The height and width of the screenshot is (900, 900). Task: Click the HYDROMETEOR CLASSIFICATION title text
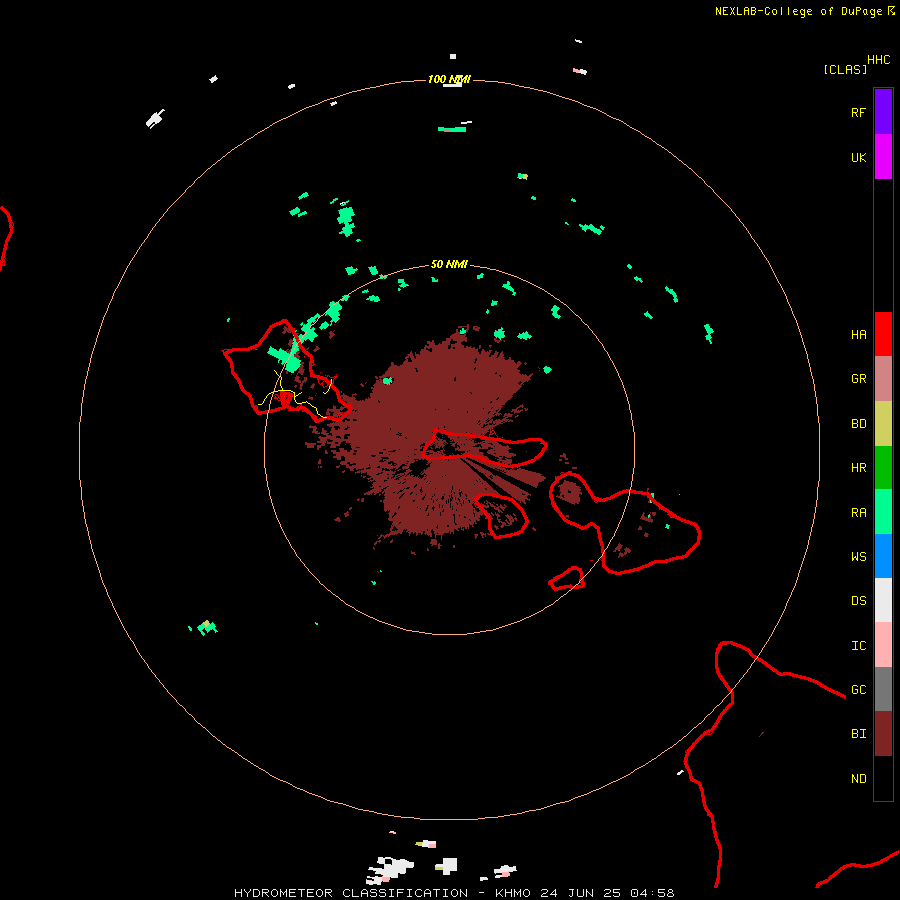pos(351,893)
